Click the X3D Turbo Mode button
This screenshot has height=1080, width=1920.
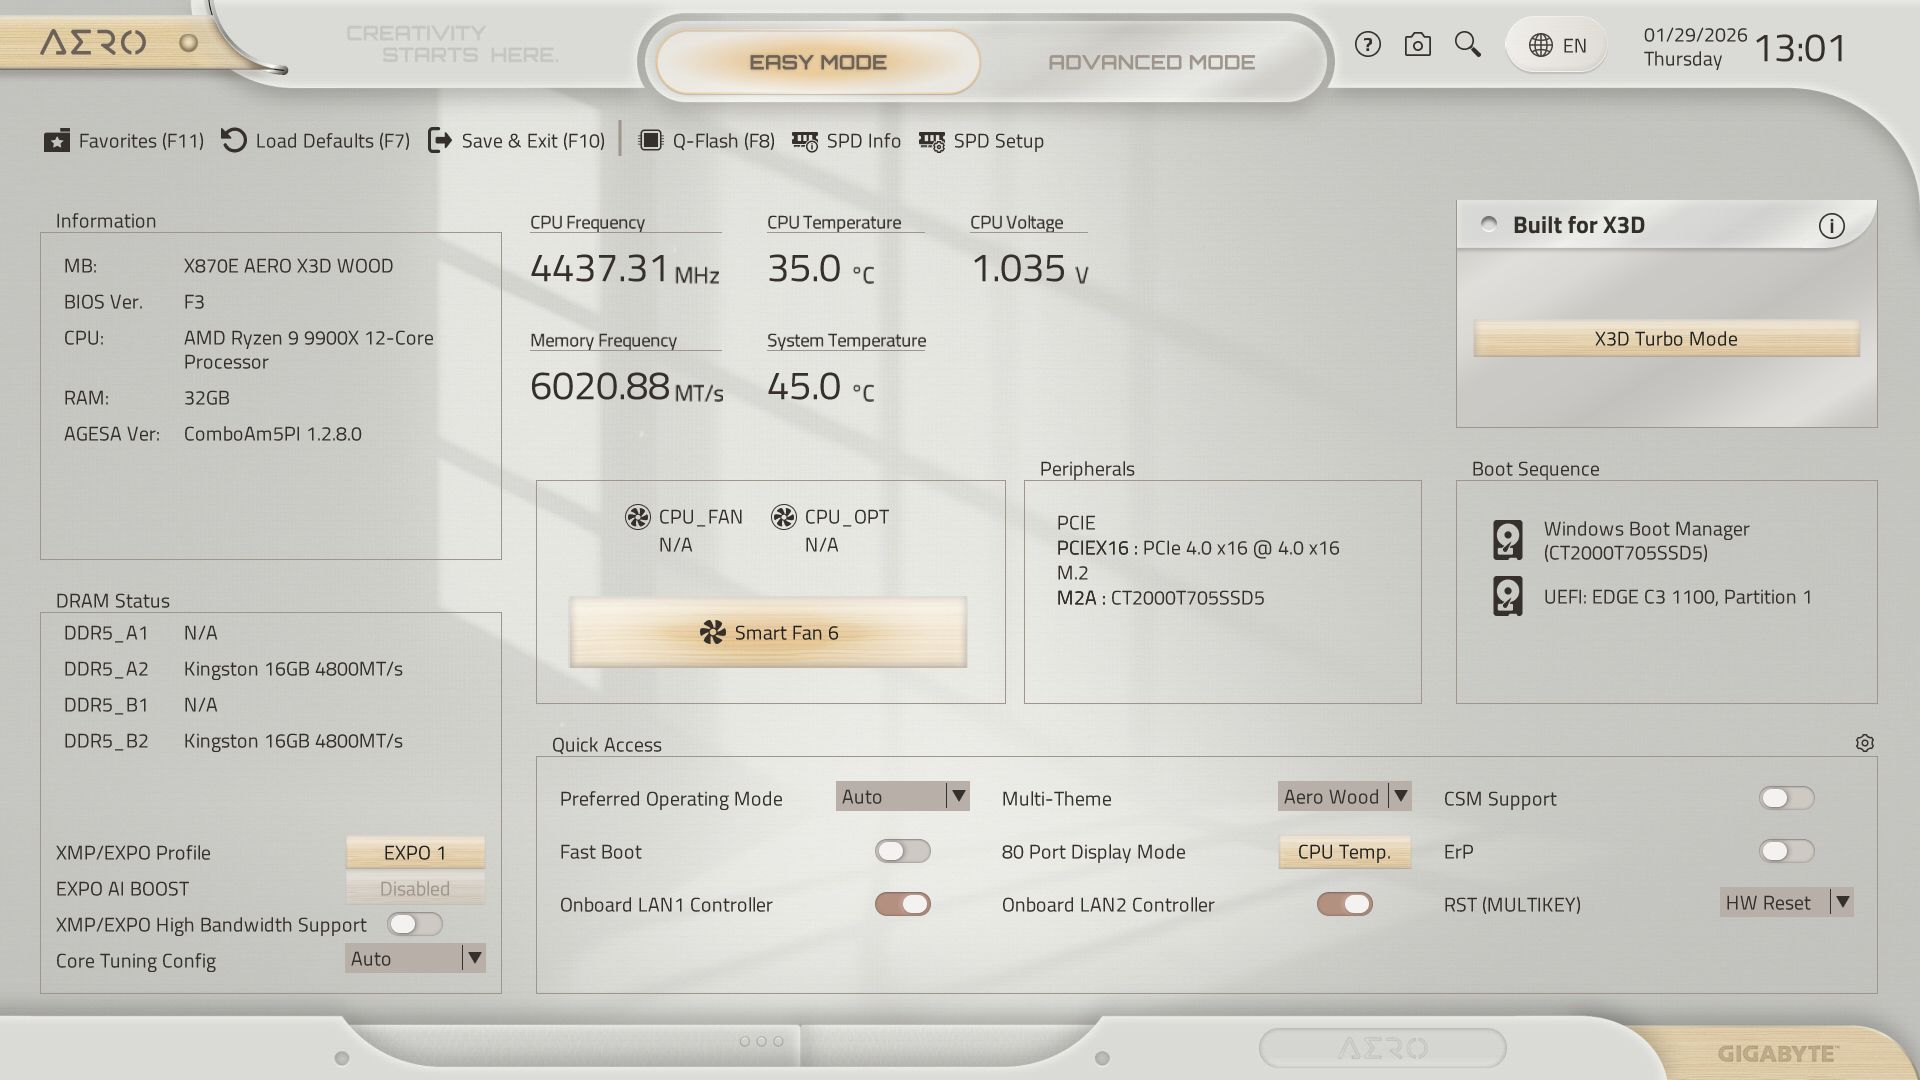(x=1666, y=339)
